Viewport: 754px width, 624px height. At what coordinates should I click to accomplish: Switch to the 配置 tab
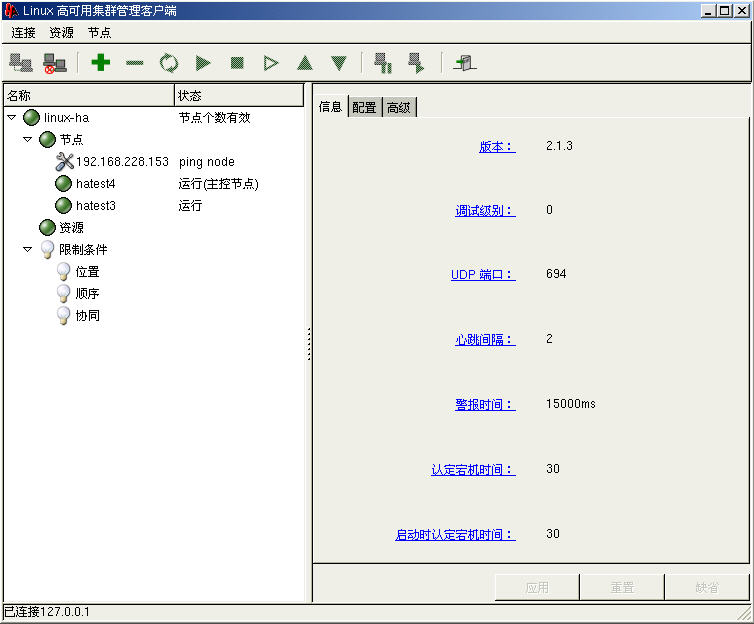coord(365,108)
